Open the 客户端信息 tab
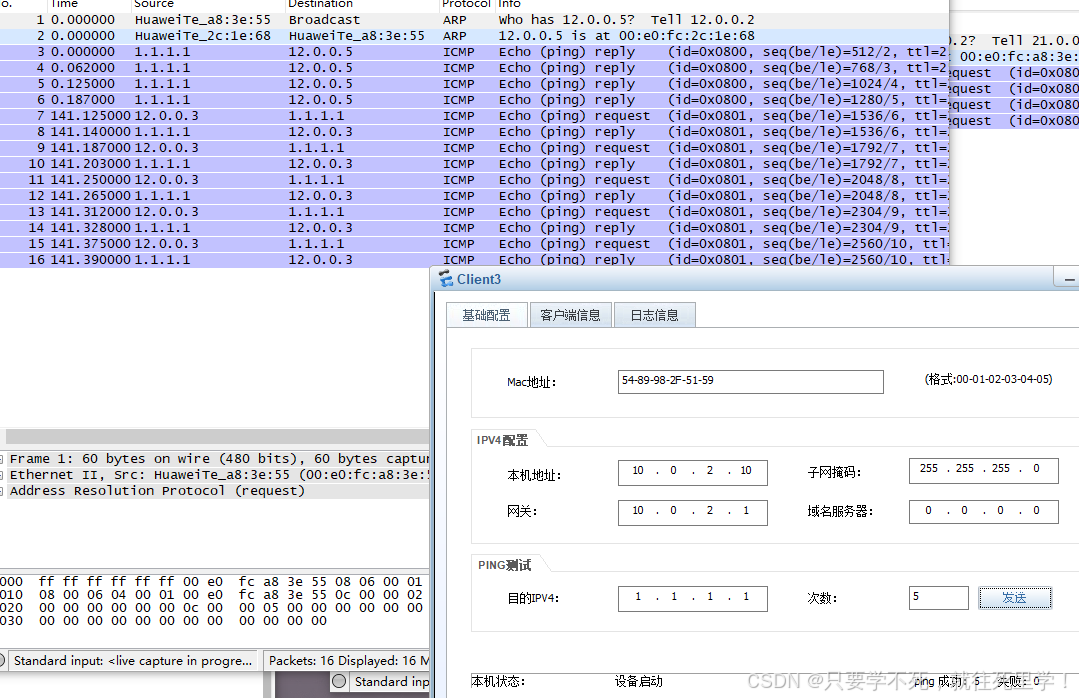 pos(570,315)
